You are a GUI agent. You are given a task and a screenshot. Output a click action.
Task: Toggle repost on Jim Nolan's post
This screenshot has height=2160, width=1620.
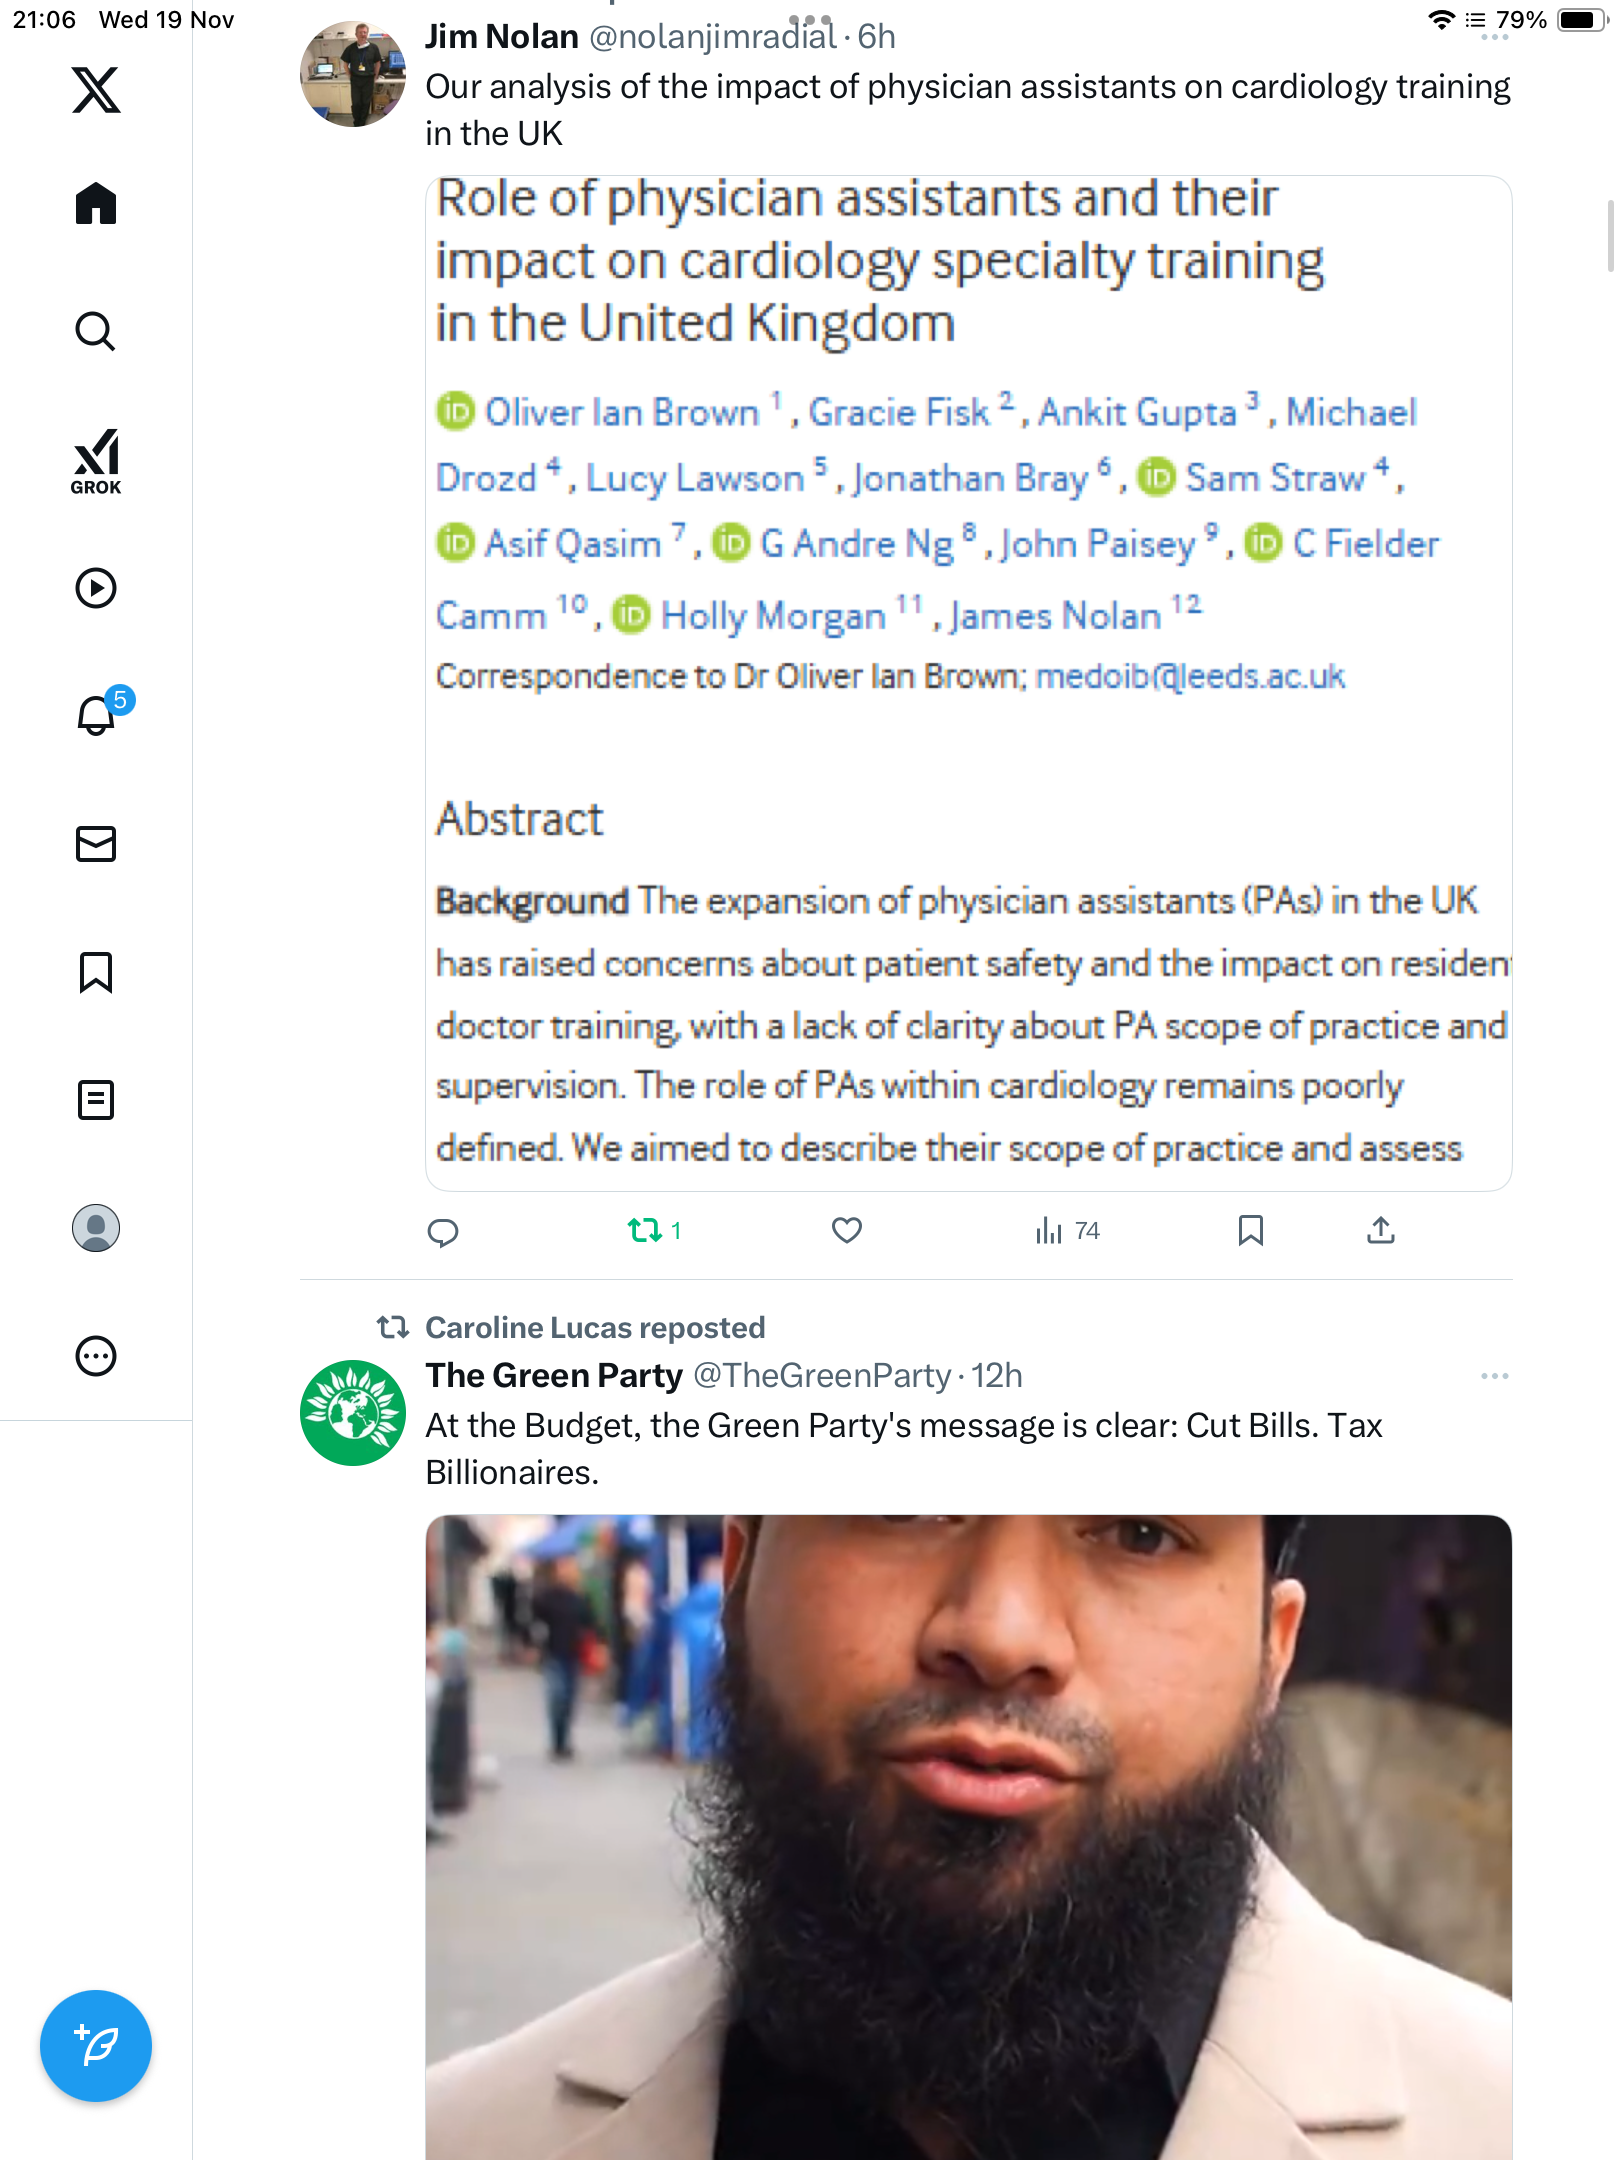coord(645,1230)
